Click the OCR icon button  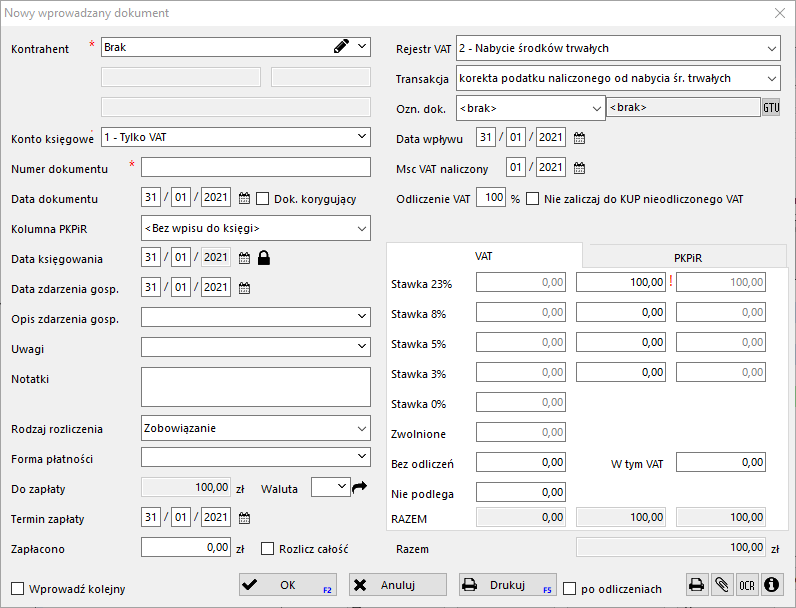(x=746, y=585)
